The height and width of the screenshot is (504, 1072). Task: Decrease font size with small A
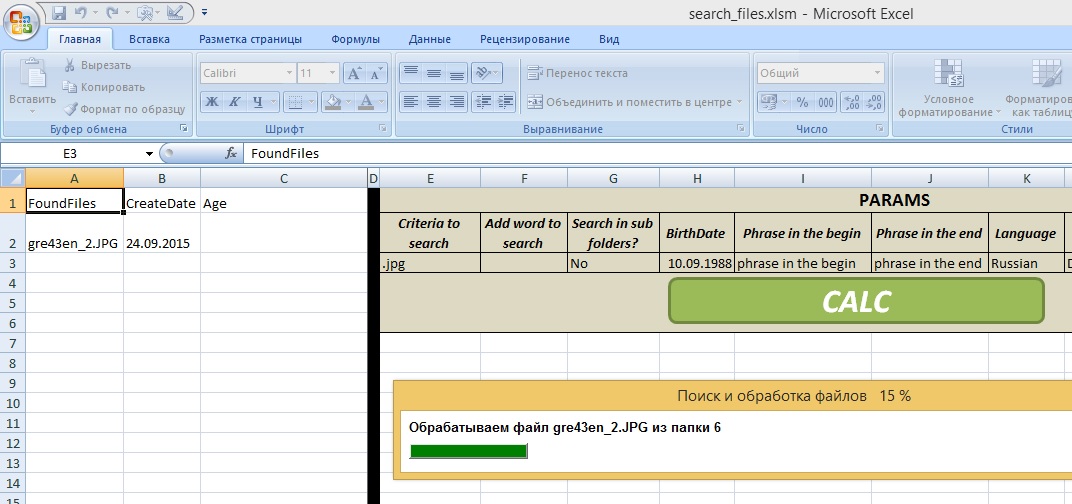376,73
